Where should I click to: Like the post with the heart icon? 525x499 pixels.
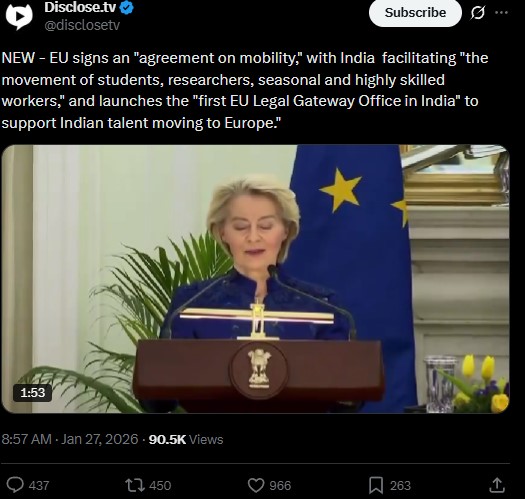[x=256, y=485]
